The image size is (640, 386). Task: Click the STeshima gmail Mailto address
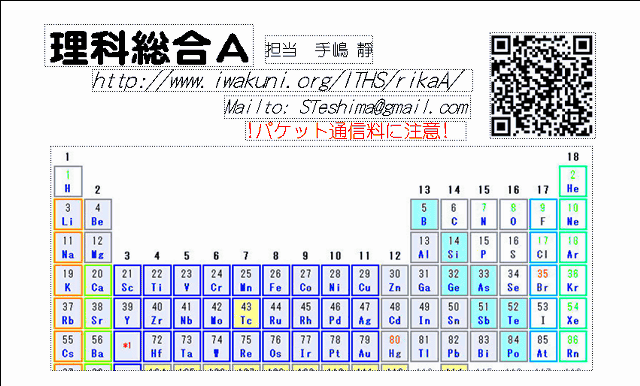347,107
